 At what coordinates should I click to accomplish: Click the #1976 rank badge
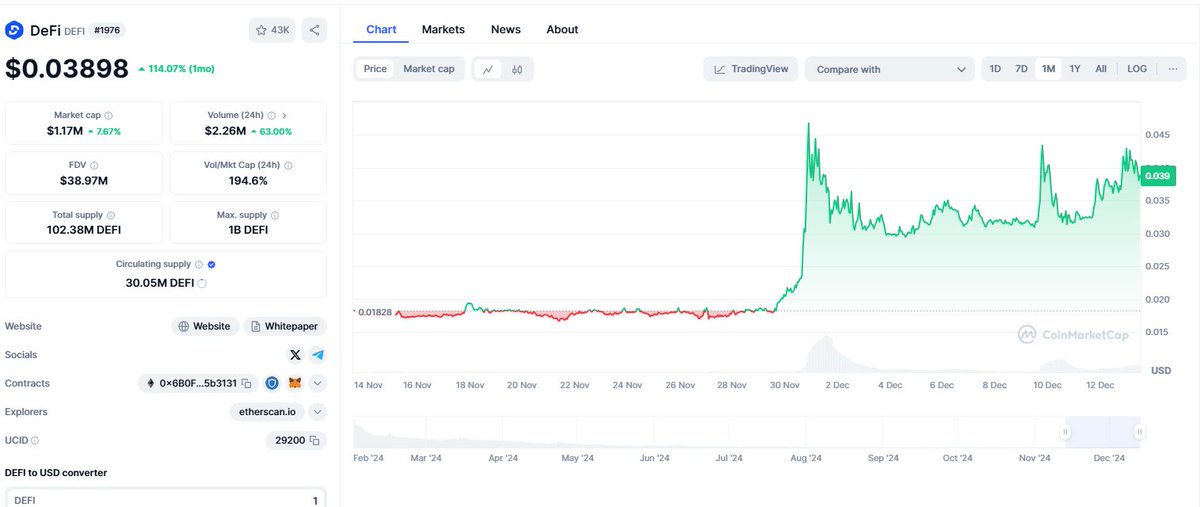tap(106, 31)
